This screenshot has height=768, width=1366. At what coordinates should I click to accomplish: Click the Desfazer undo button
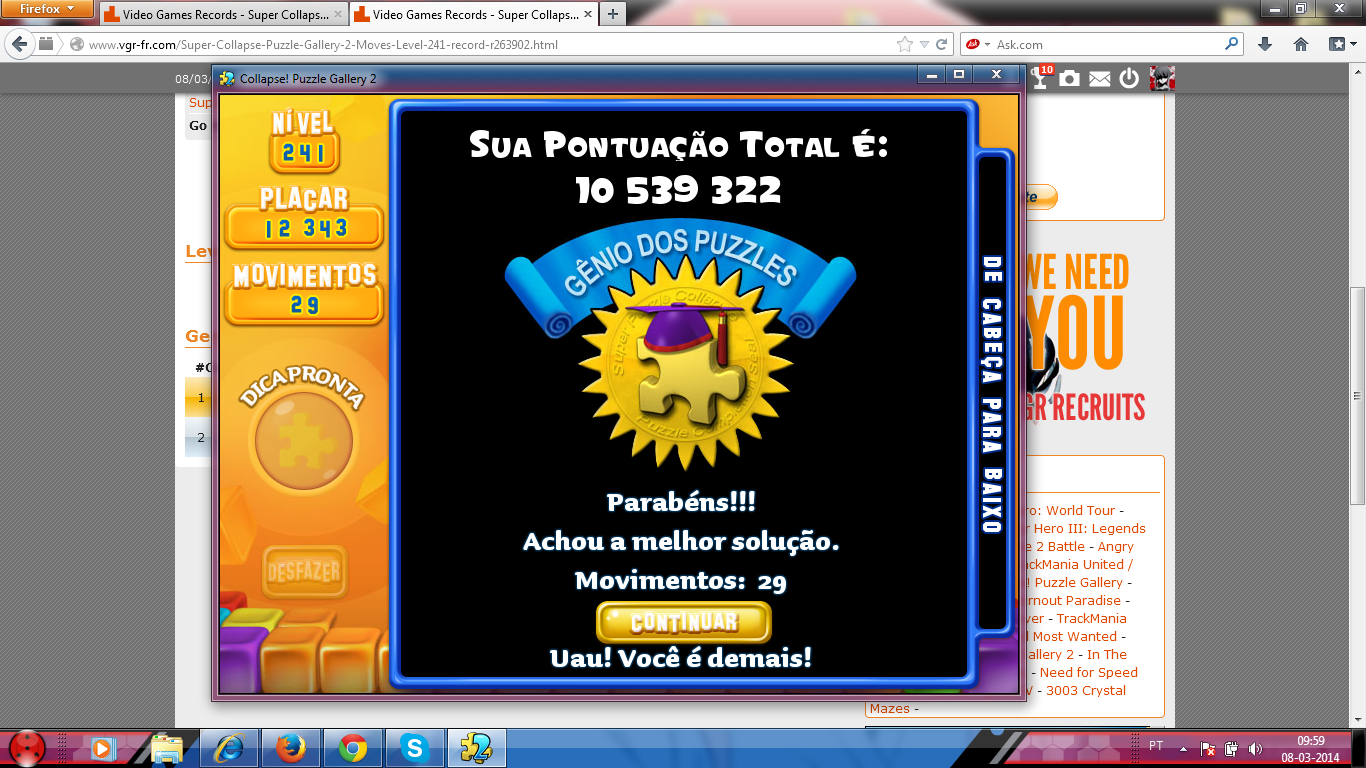tap(304, 573)
